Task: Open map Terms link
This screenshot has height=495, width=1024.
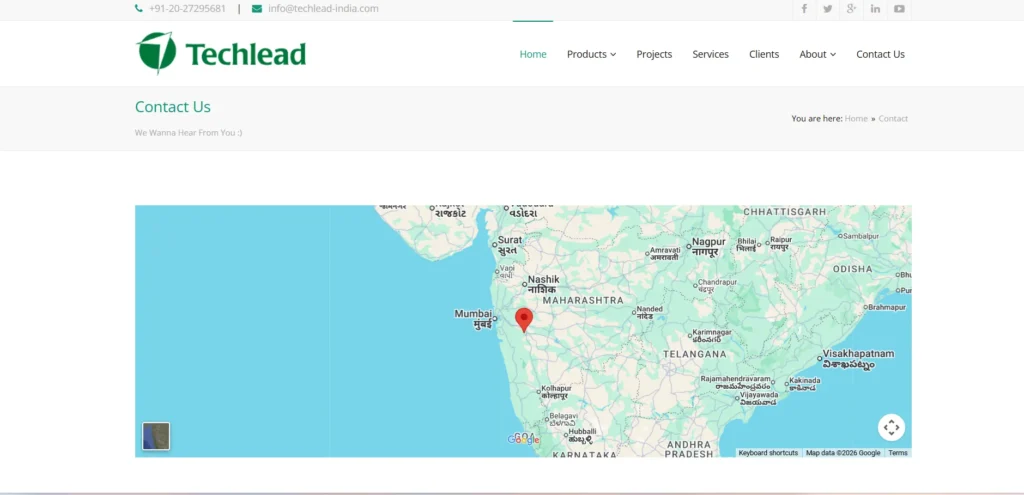Action: pyautogui.click(x=897, y=453)
